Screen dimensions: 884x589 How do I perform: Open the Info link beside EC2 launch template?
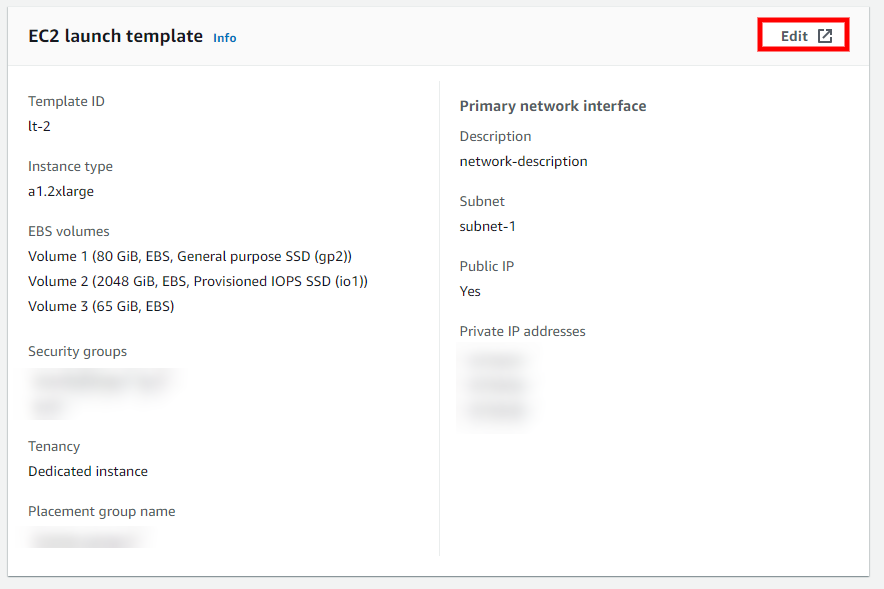click(x=224, y=38)
